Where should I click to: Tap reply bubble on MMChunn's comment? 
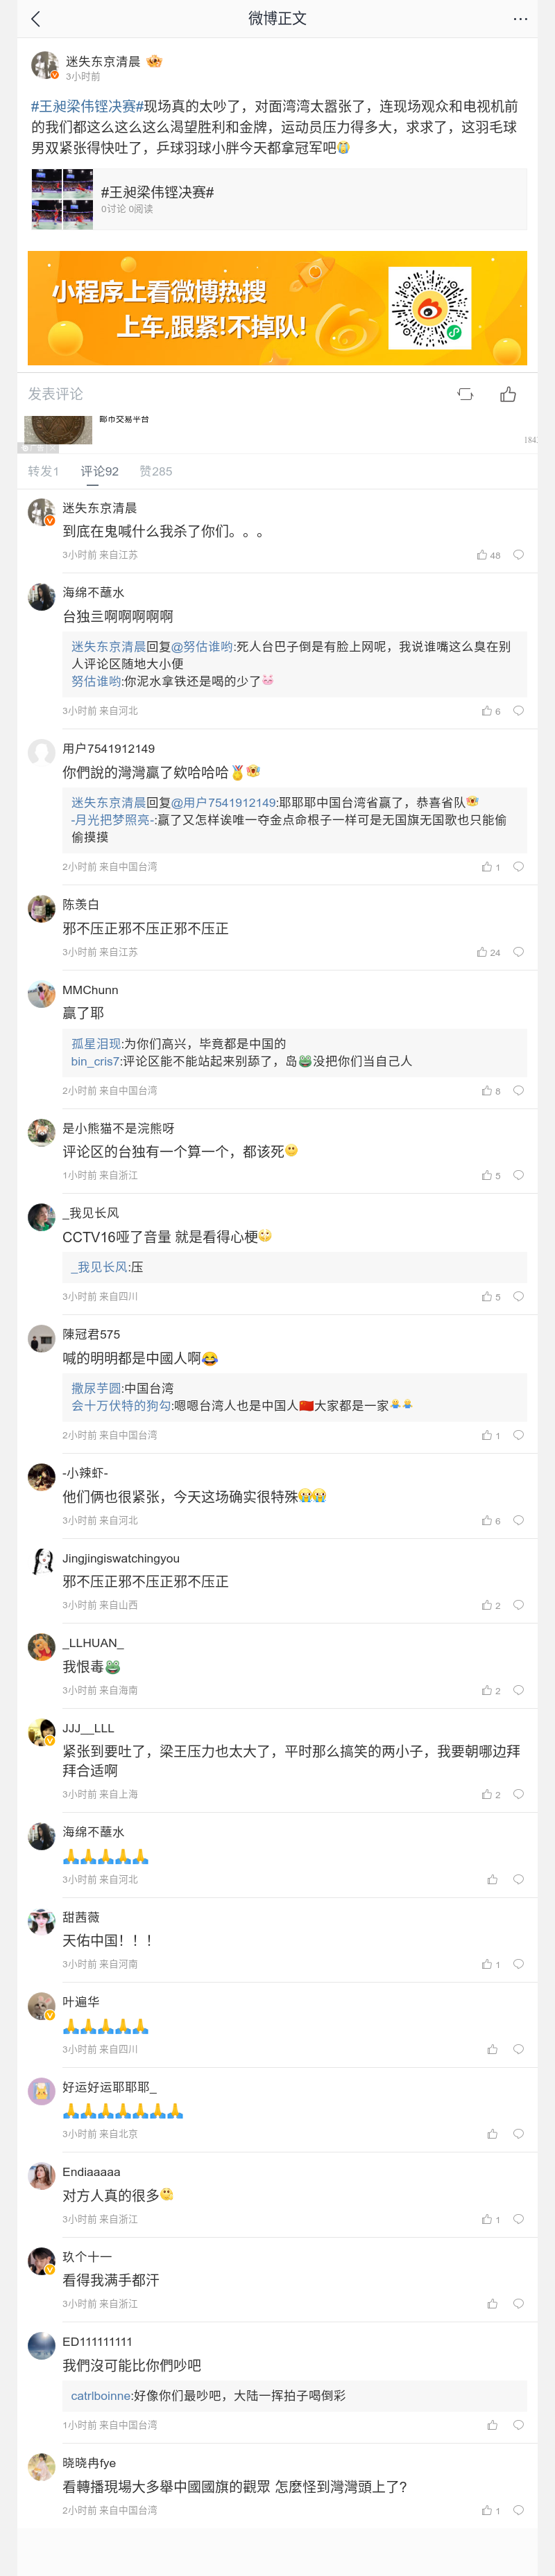tap(518, 1091)
